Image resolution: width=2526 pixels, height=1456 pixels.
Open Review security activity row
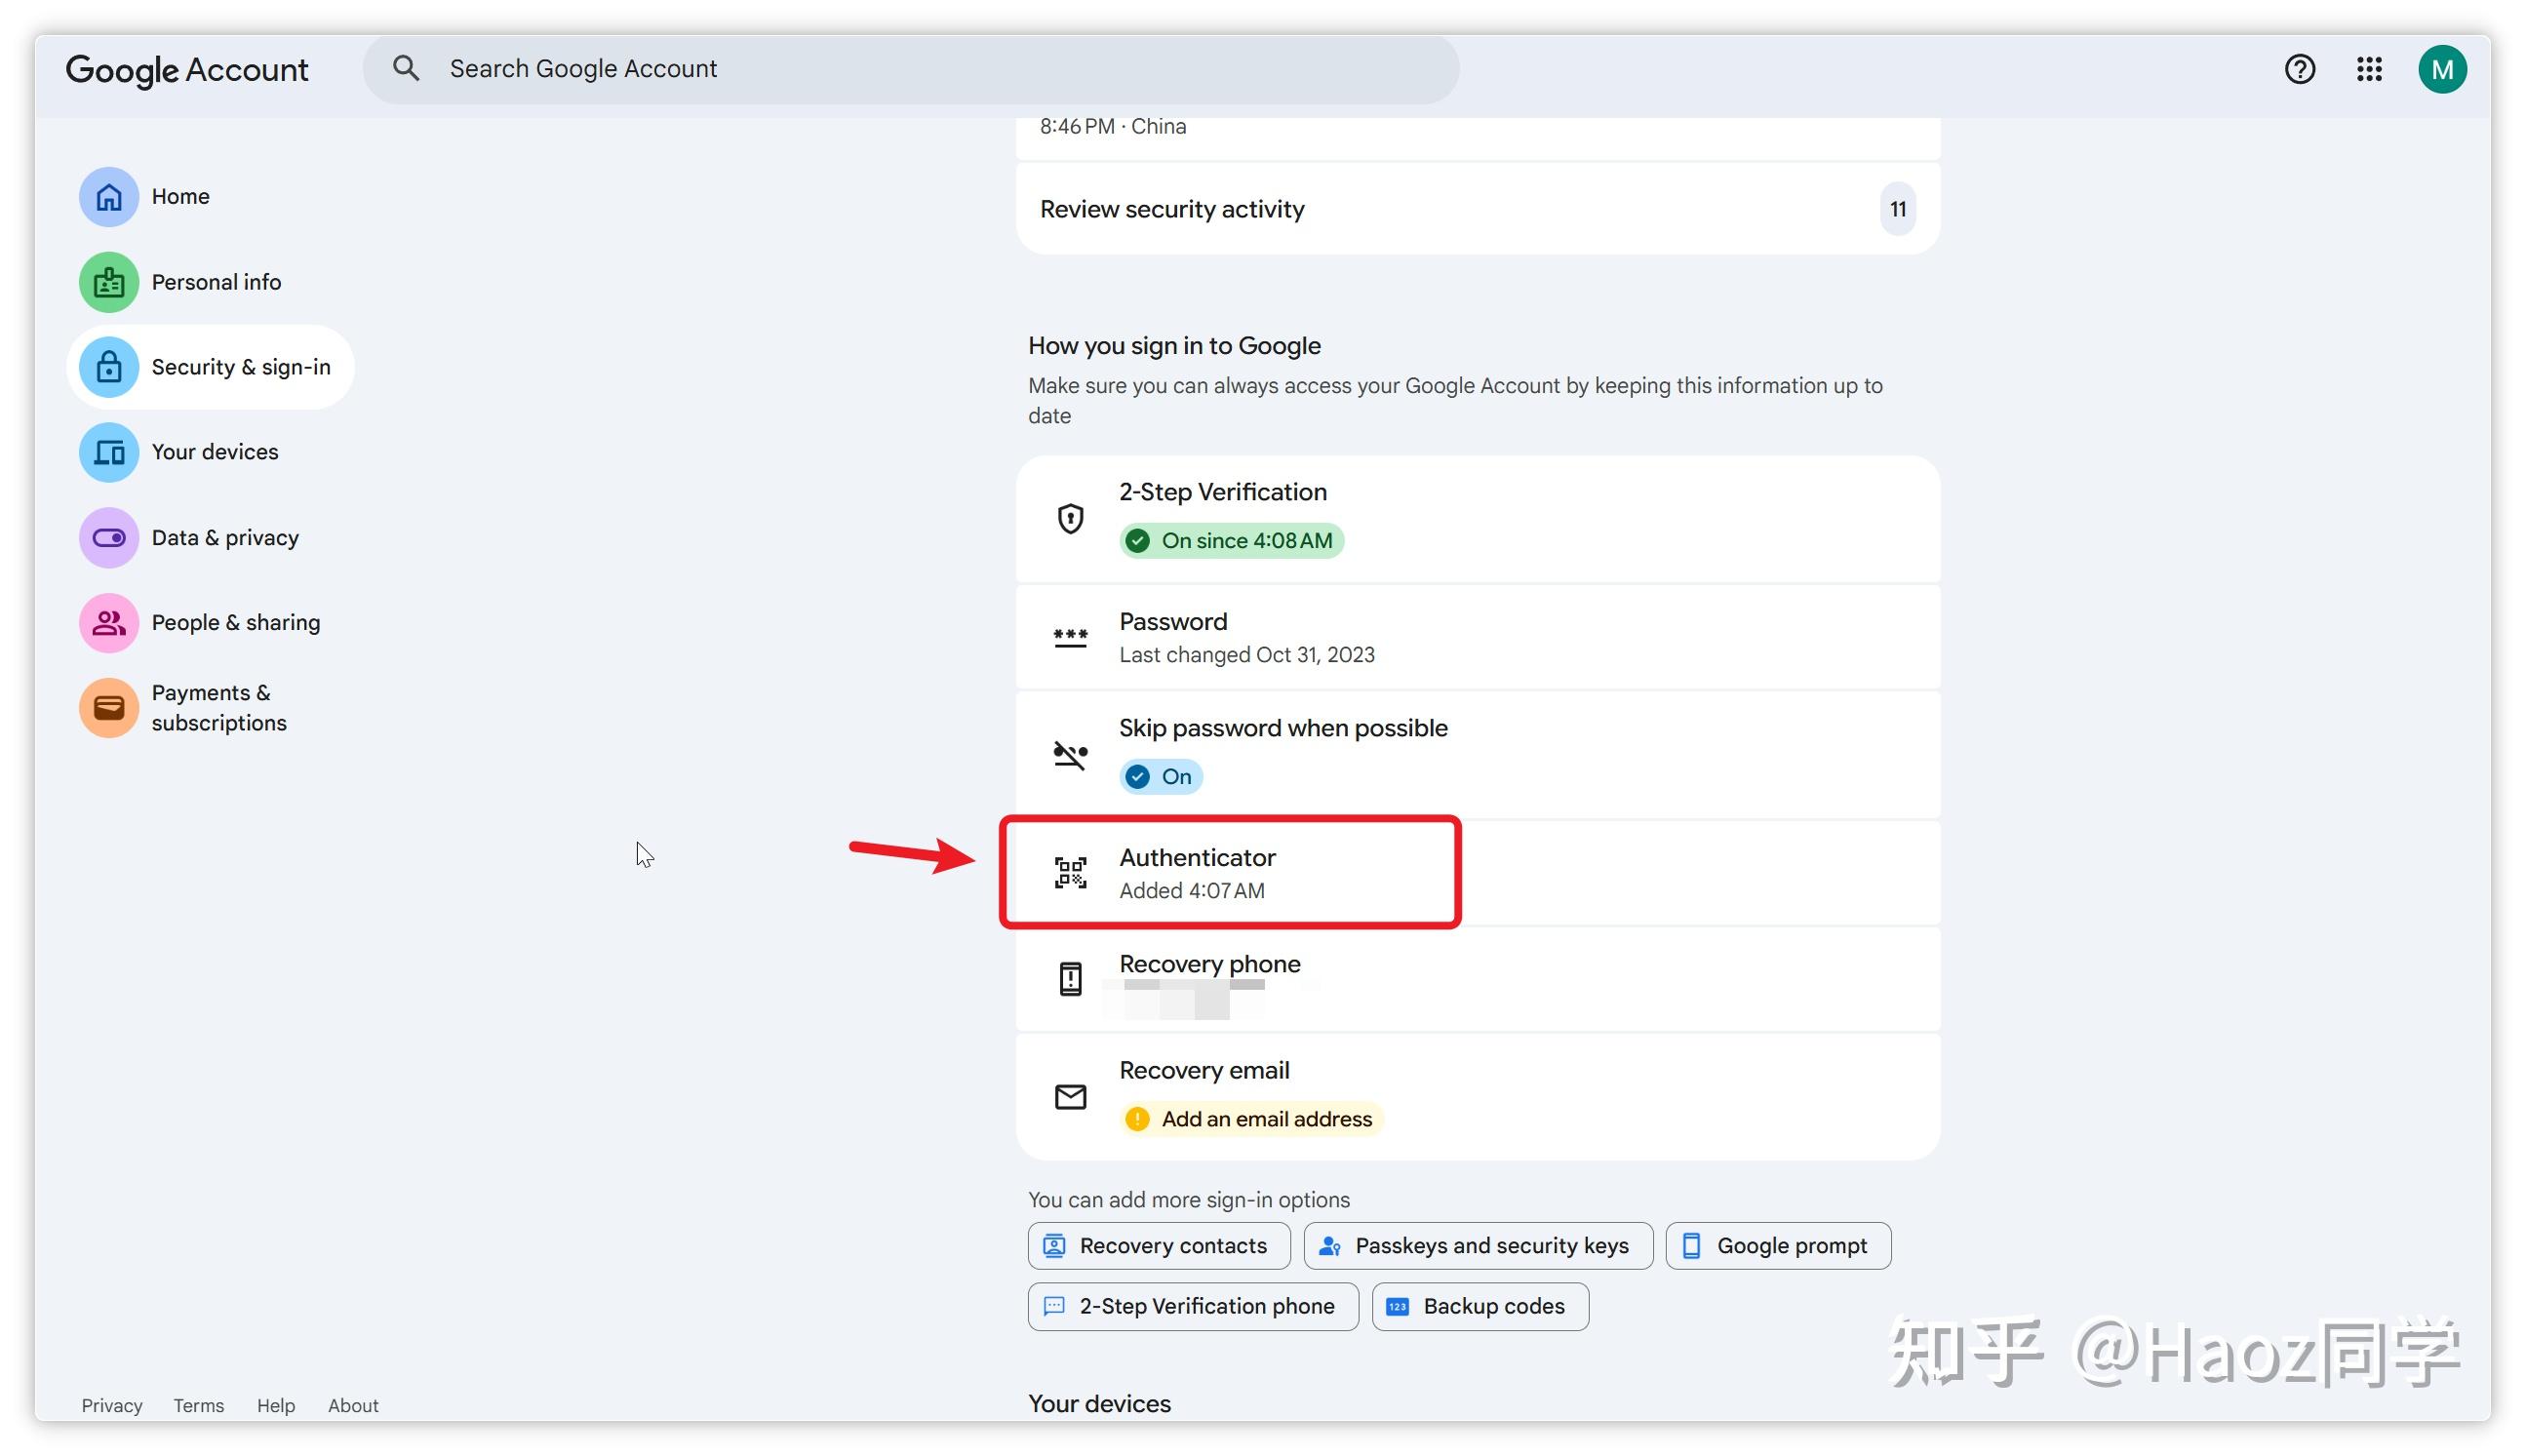[x=1477, y=209]
